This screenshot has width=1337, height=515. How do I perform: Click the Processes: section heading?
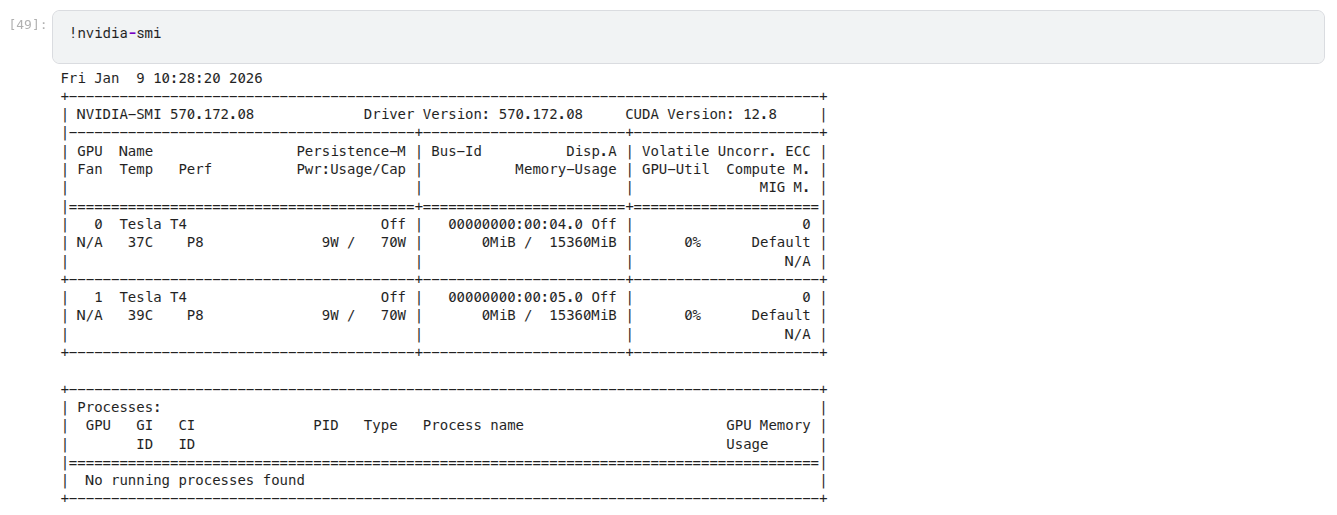119,407
